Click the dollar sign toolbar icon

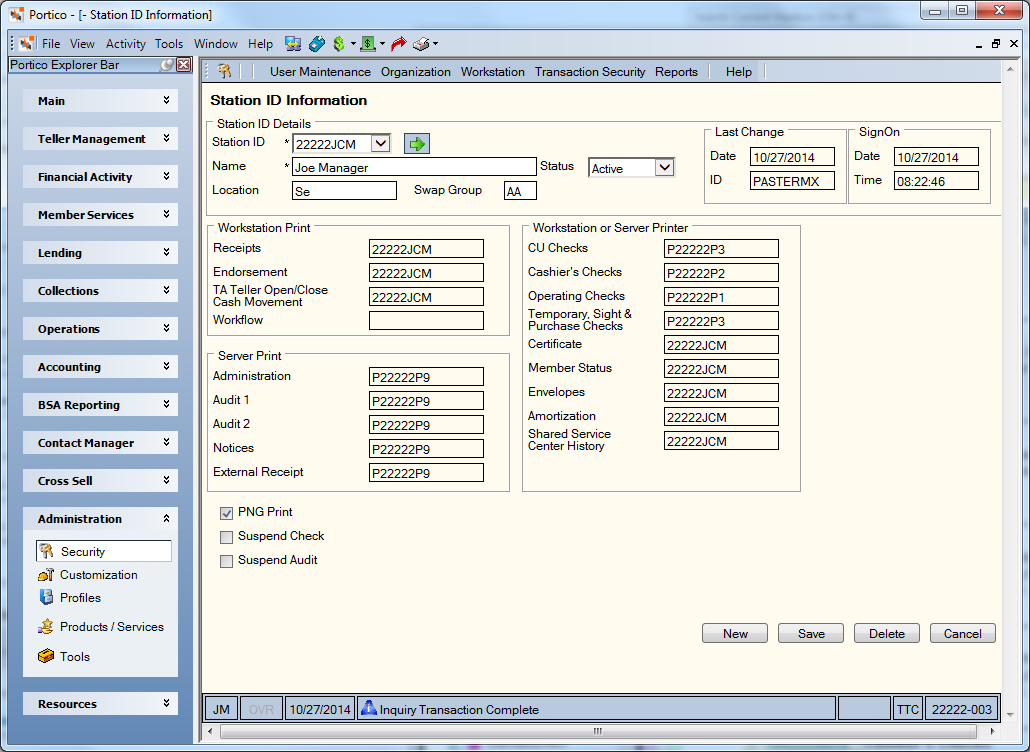338,44
